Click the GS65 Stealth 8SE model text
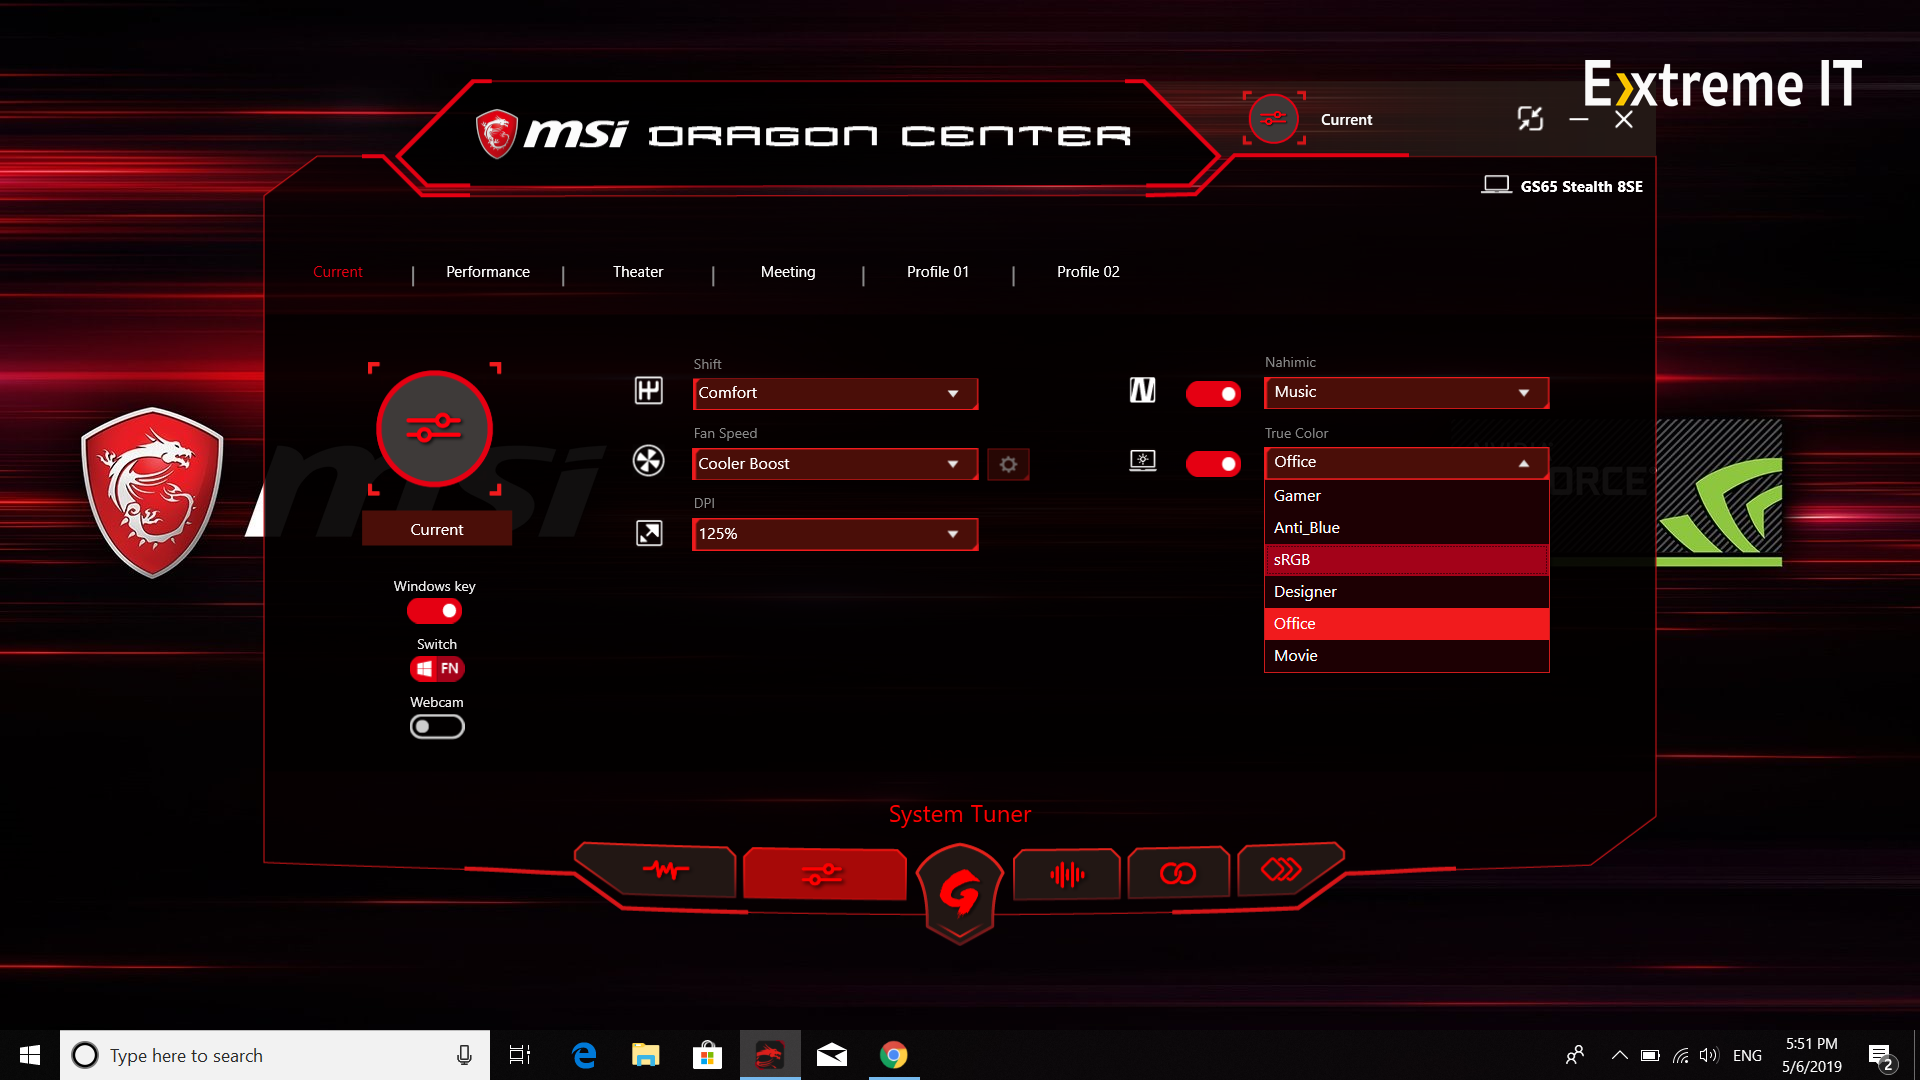The width and height of the screenshot is (1920, 1080). point(1581,187)
